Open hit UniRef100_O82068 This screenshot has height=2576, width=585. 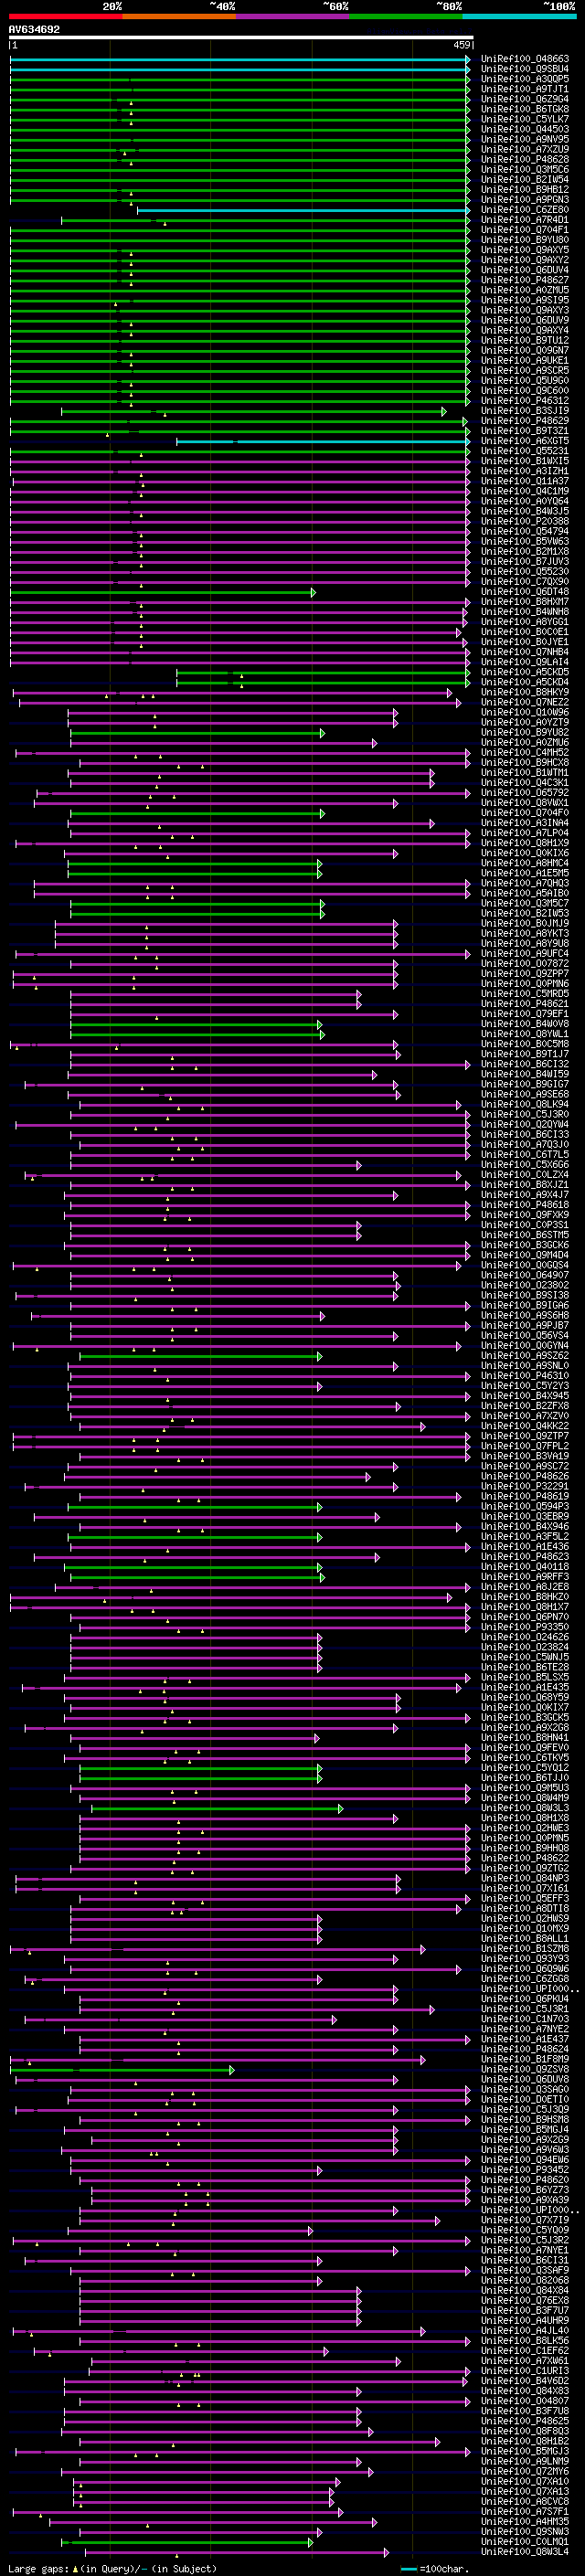(525, 2280)
